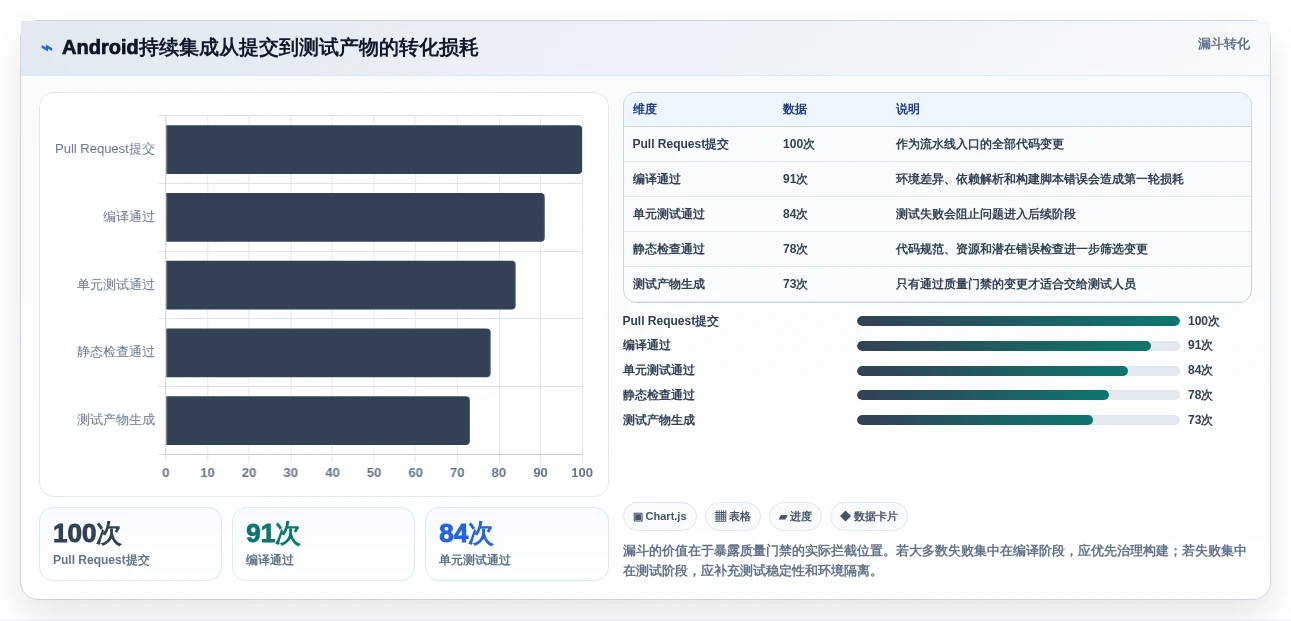Image resolution: width=1291 pixels, height=621 pixels.
Task: Click the 73次 cell in the table
Action: tap(795, 284)
